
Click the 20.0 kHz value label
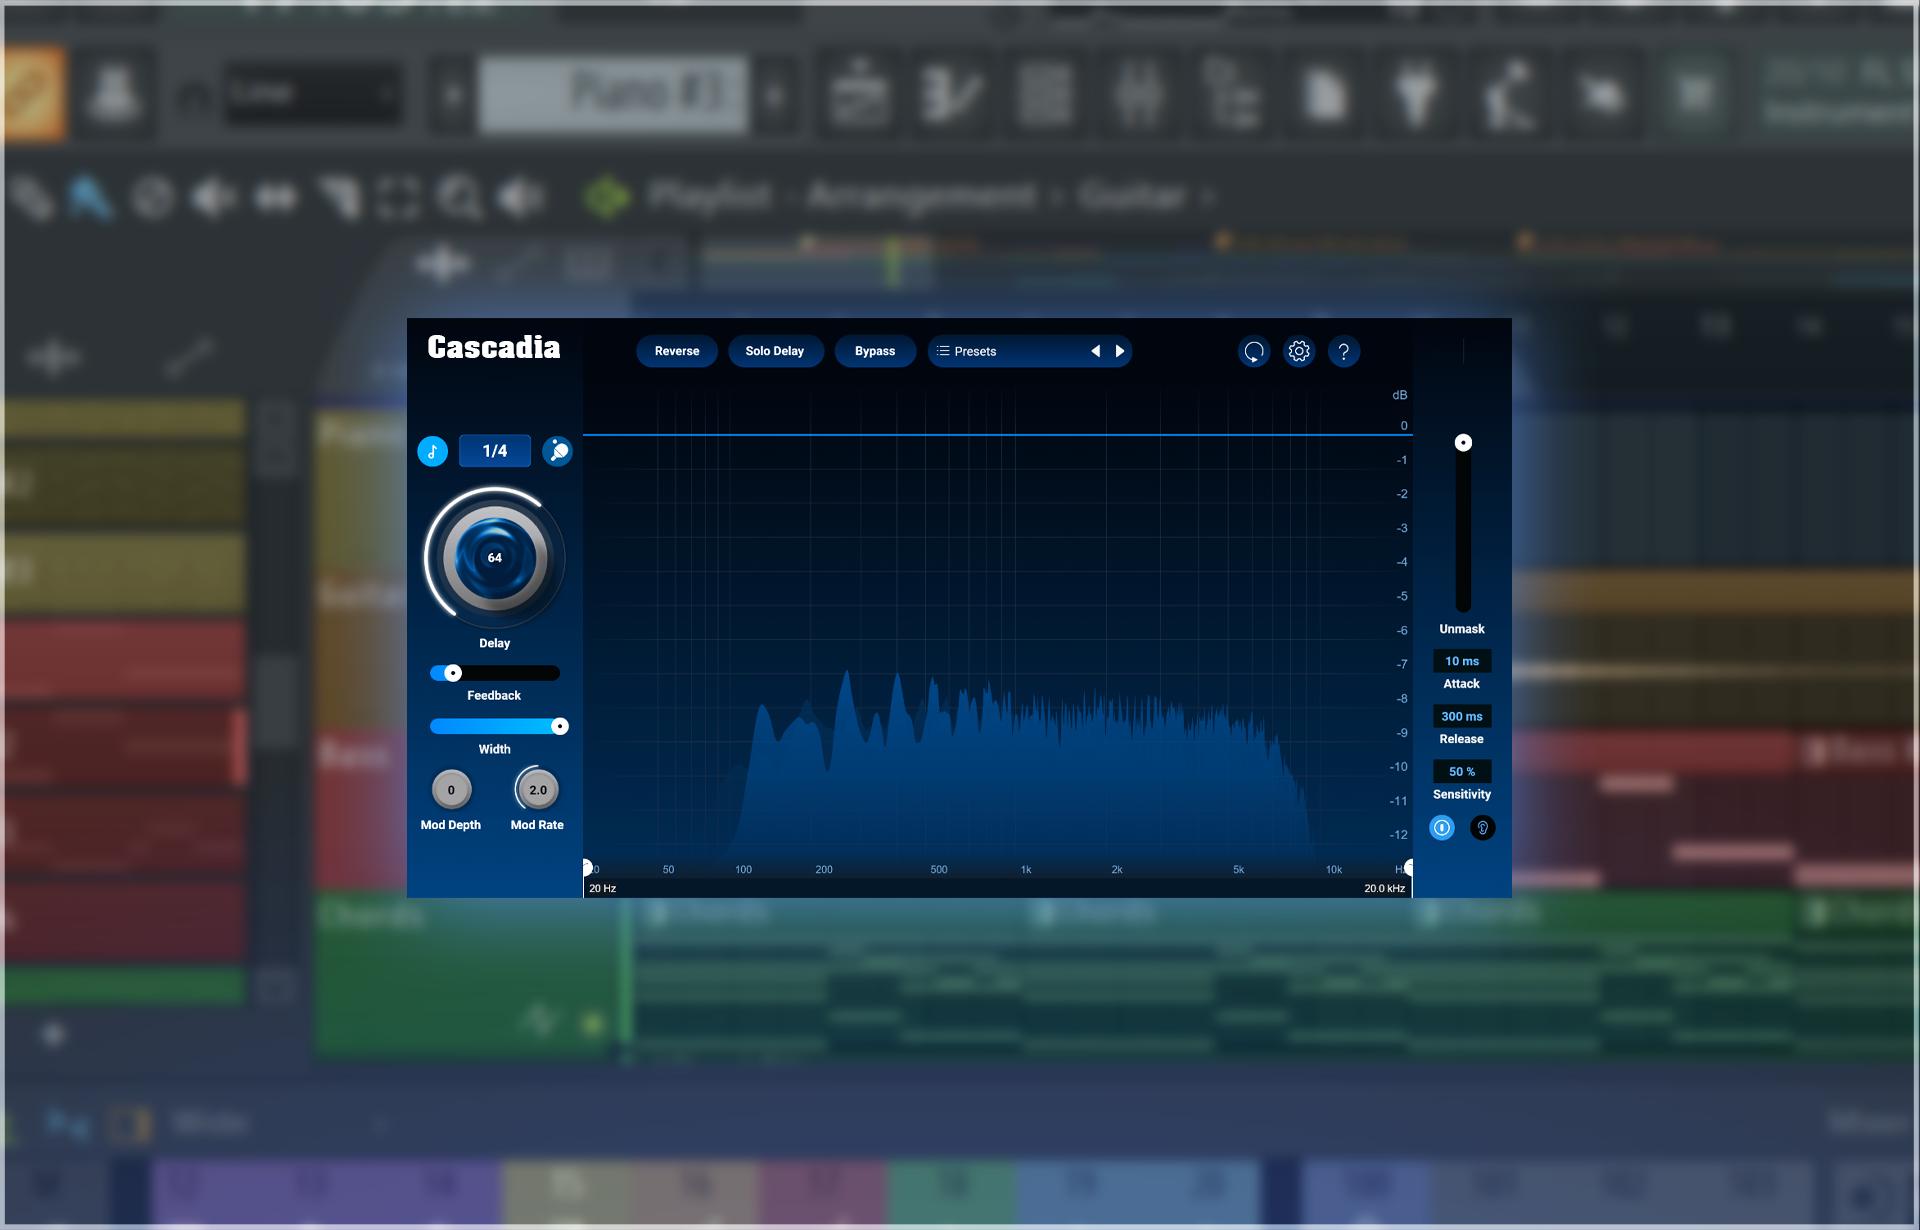click(x=1385, y=888)
